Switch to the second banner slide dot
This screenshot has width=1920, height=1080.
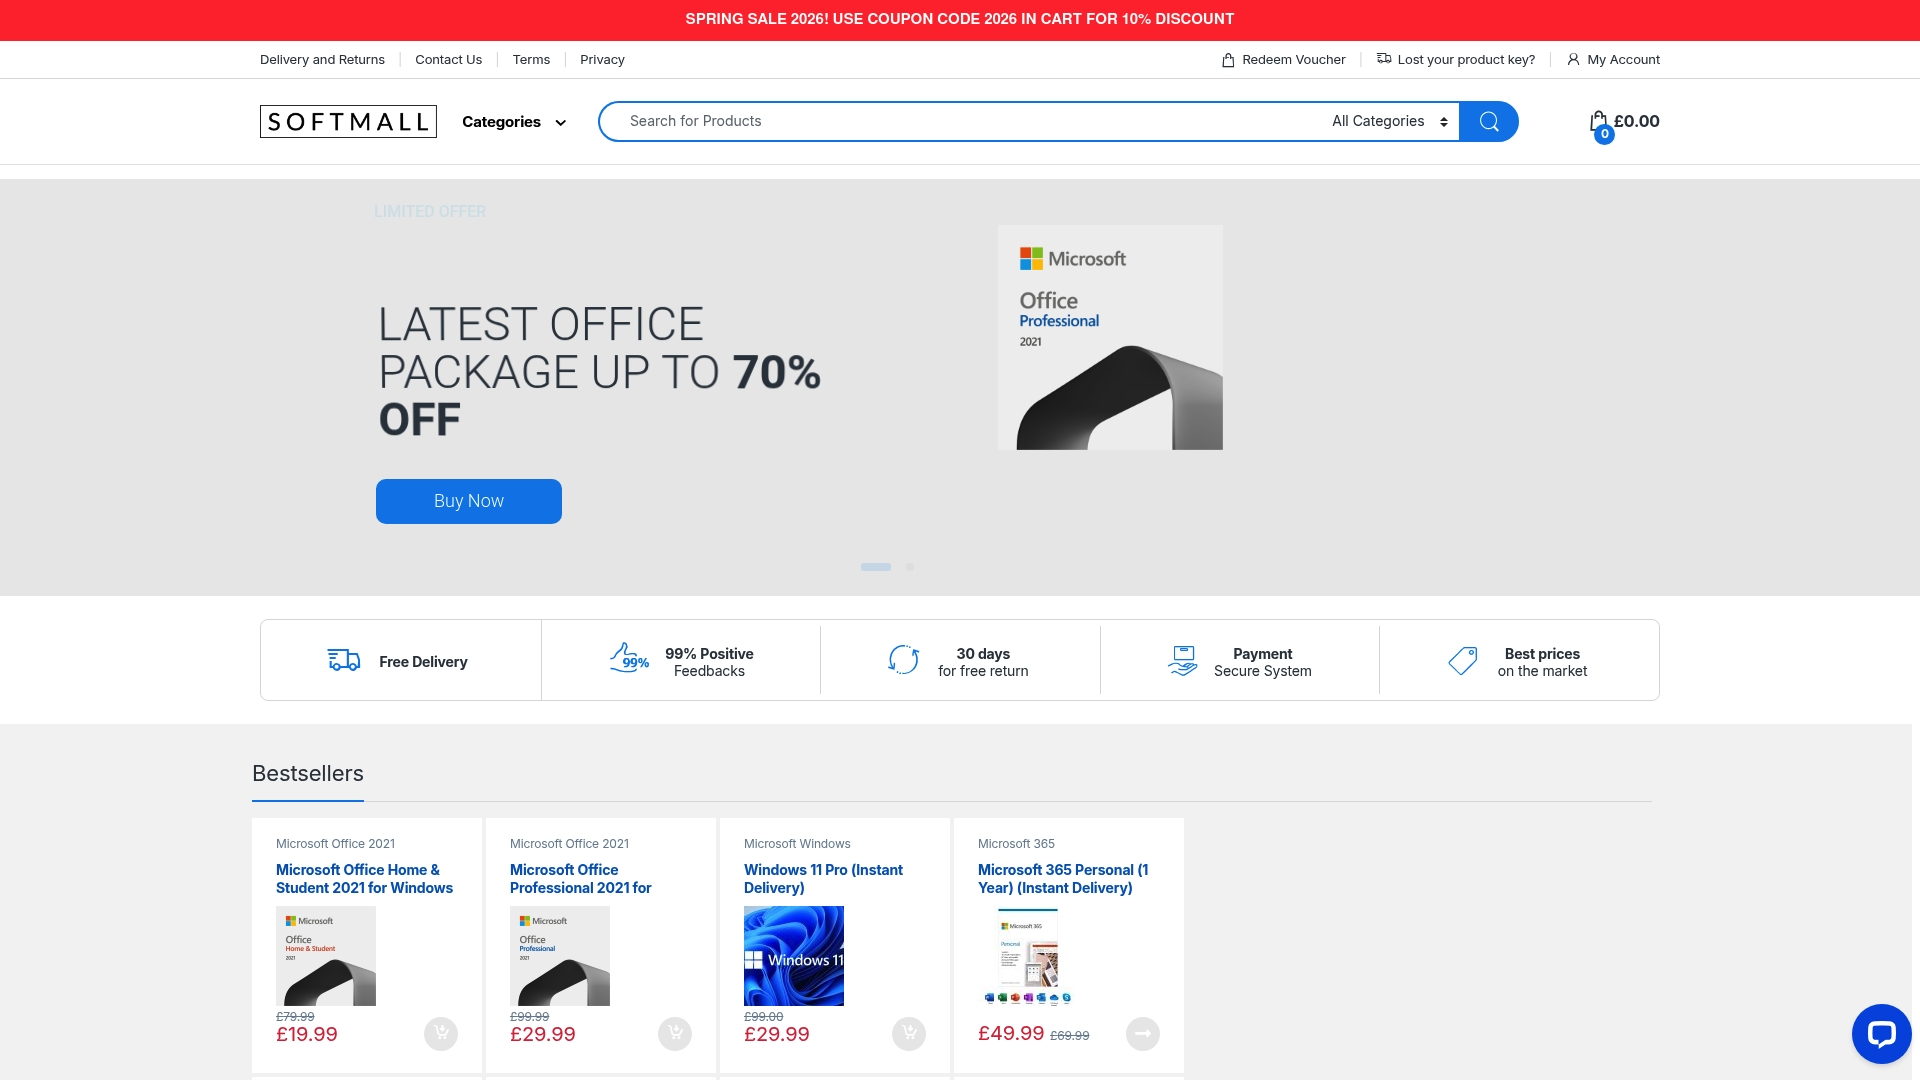click(x=910, y=567)
